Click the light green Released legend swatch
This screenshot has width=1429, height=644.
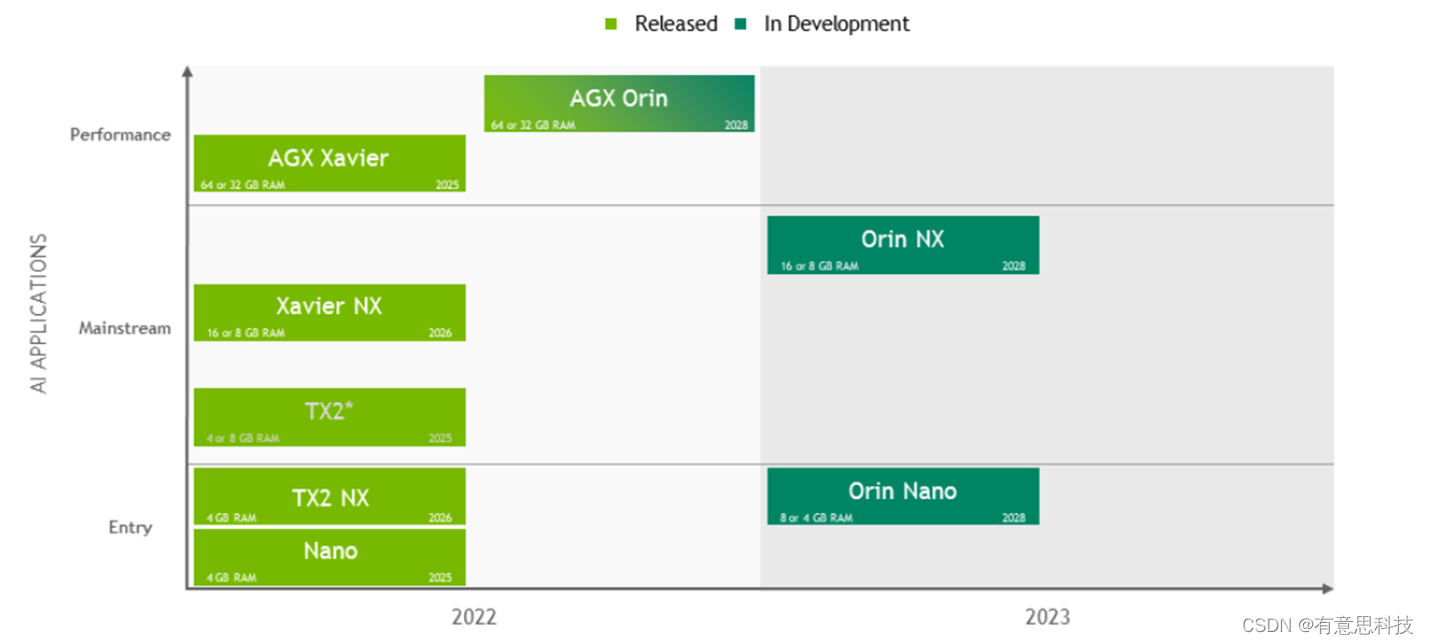611,24
